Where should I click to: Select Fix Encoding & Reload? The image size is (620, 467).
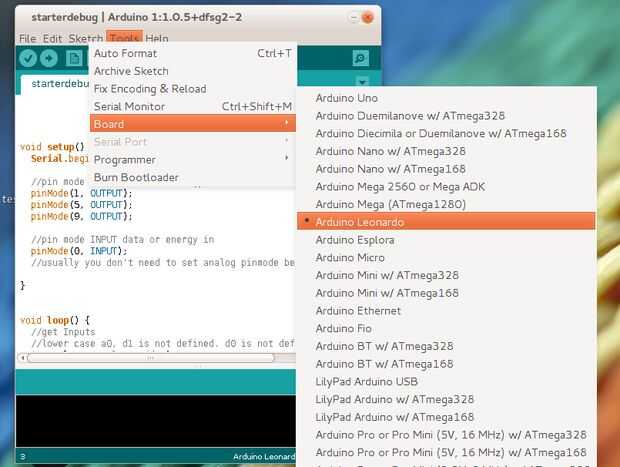tap(193, 89)
